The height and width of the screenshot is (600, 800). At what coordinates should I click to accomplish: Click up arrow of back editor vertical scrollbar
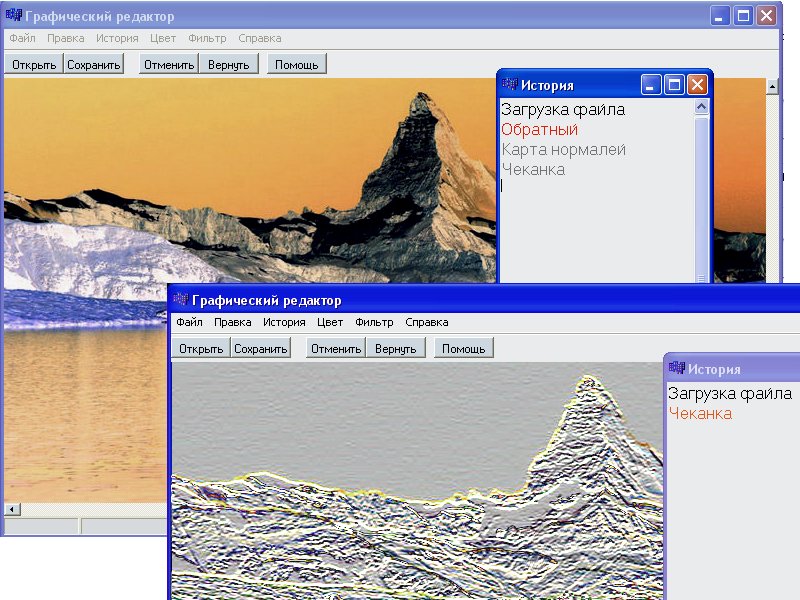tap(772, 87)
